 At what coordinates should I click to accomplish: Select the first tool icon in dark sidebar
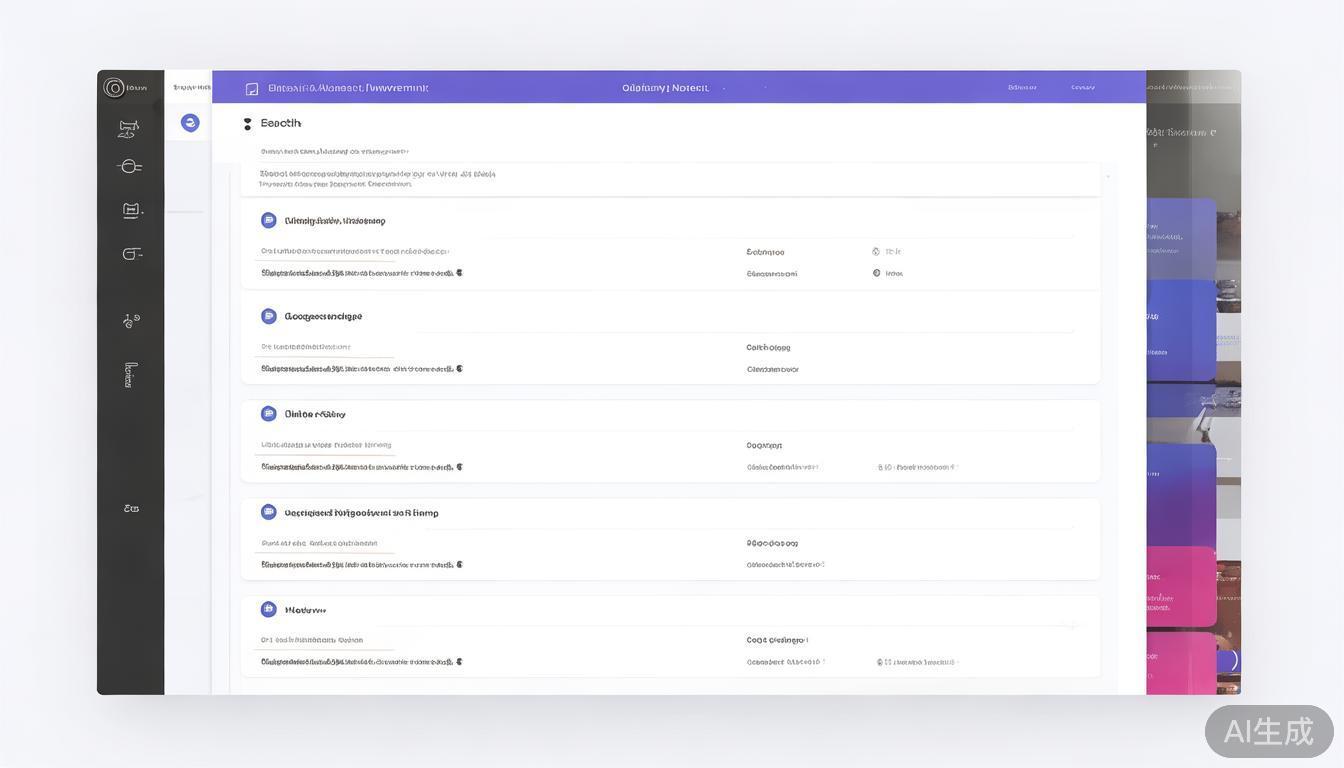click(x=128, y=128)
